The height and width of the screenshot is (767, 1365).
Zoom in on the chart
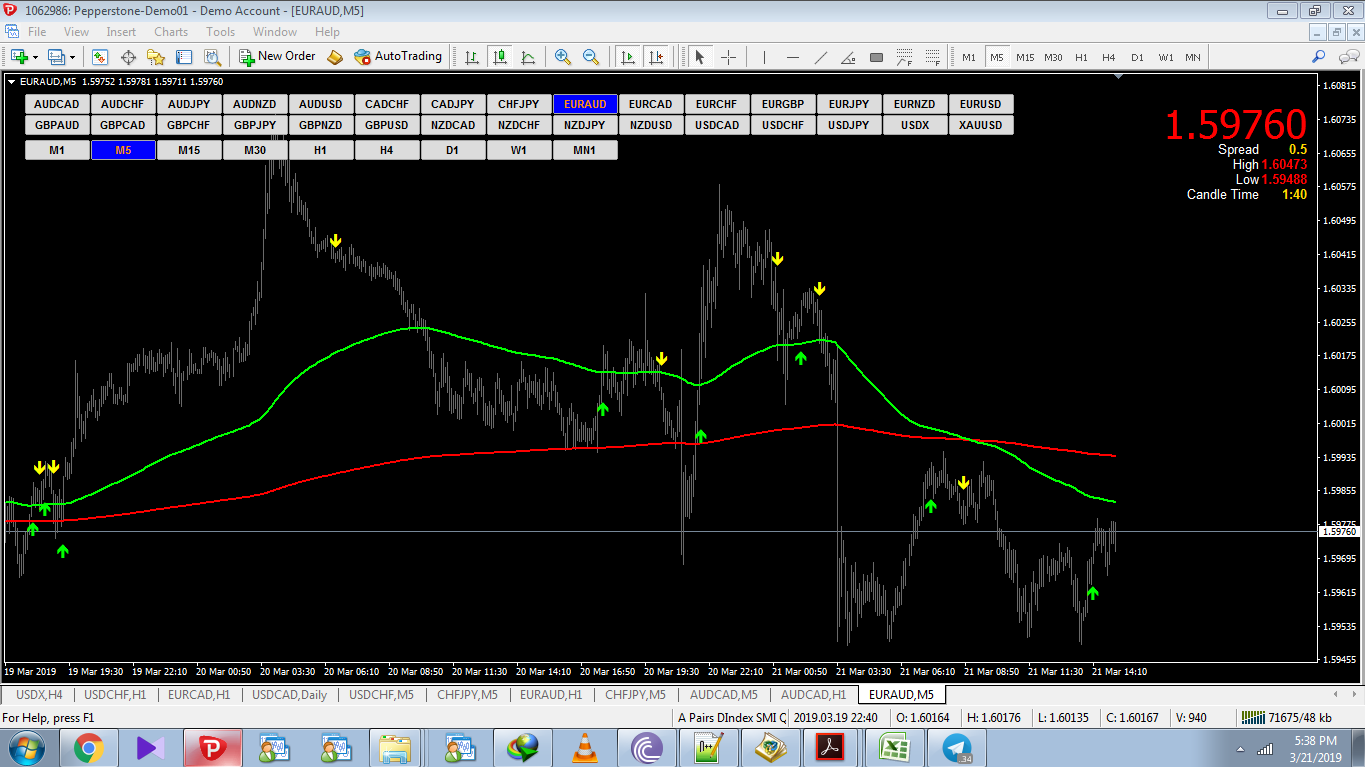click(x=563, y=57)
